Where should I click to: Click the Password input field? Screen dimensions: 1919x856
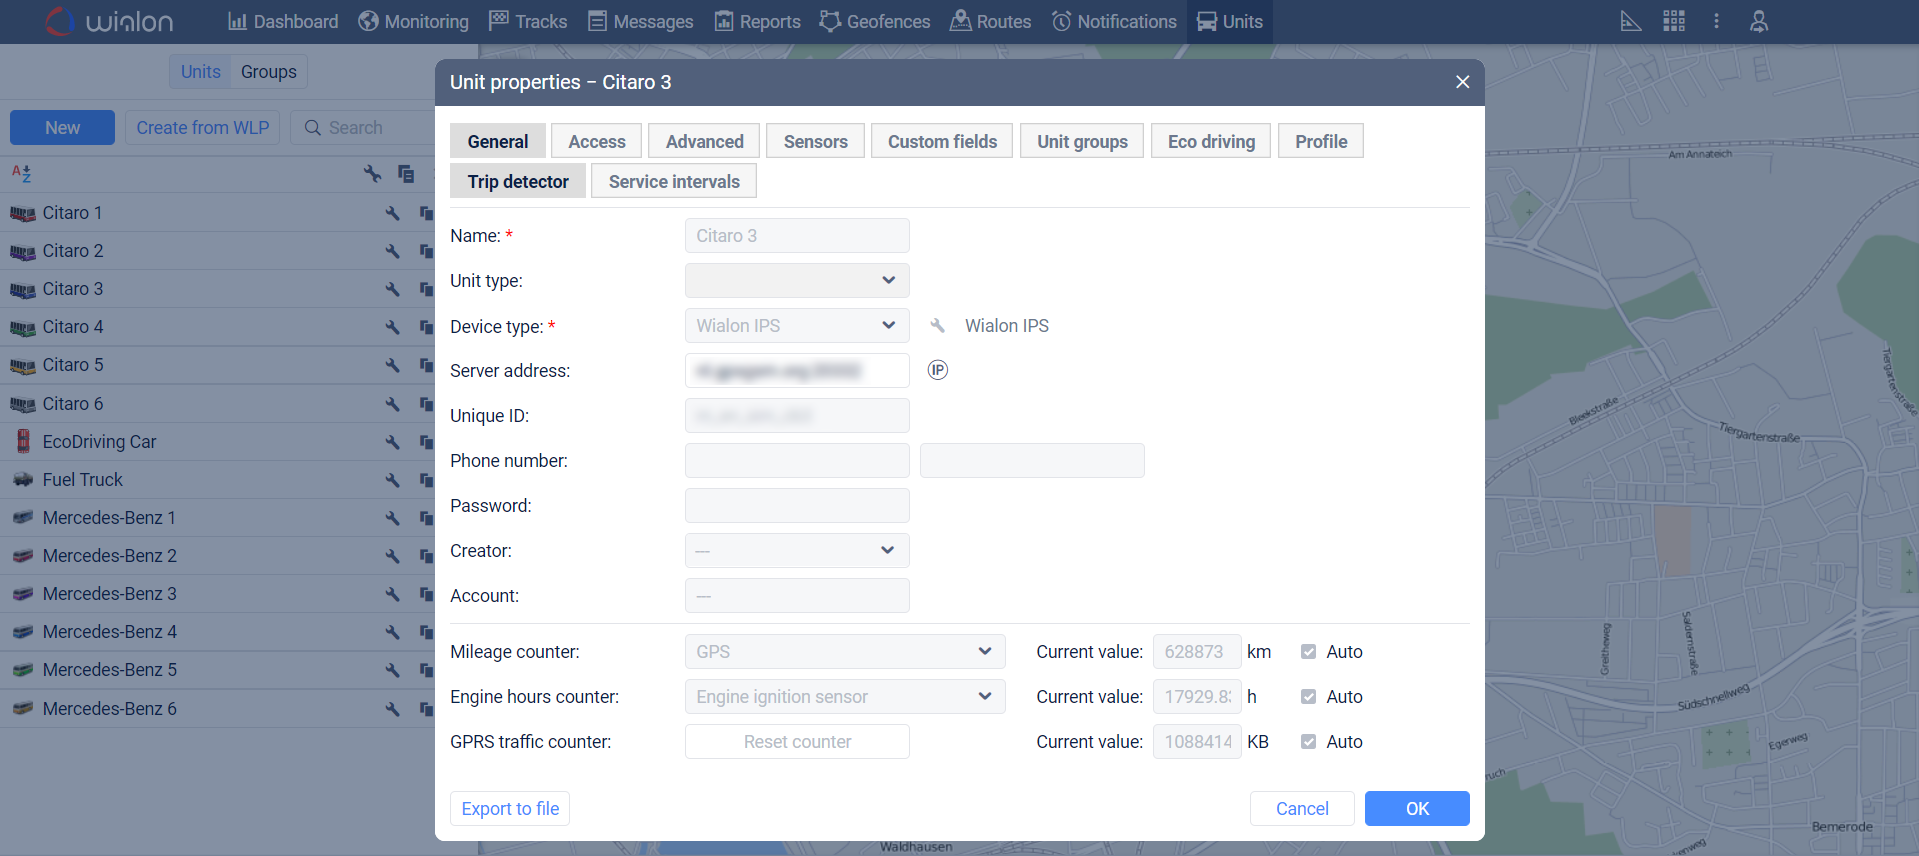[797, 506]
